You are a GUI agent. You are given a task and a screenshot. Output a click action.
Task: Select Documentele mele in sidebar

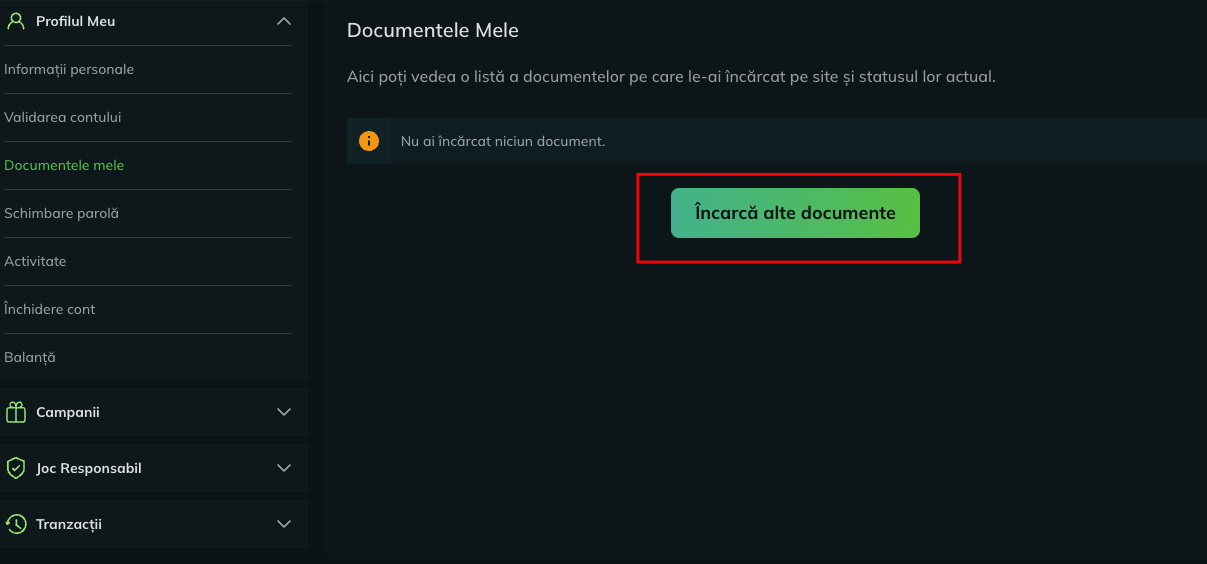click(64, 165)
